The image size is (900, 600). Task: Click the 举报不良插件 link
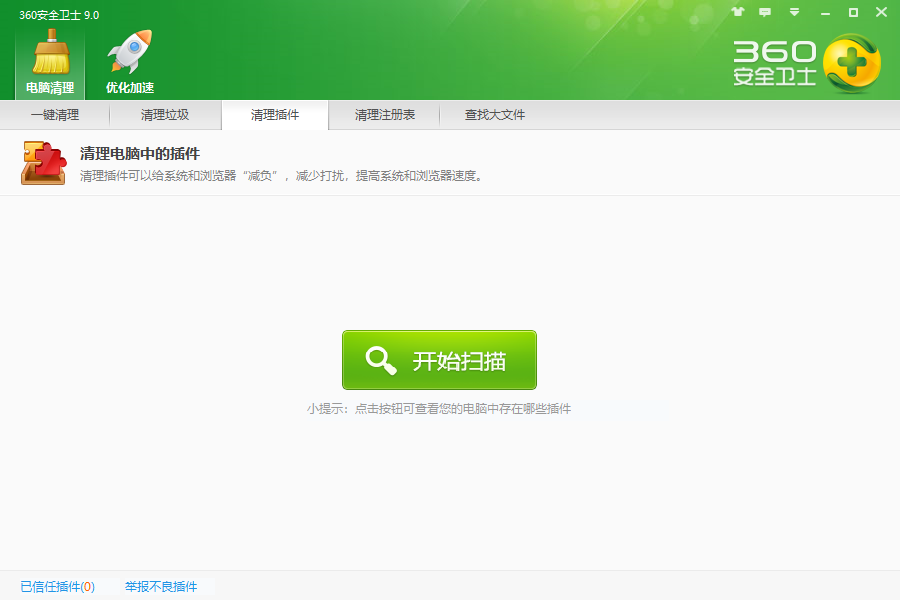tap(161, 586)
